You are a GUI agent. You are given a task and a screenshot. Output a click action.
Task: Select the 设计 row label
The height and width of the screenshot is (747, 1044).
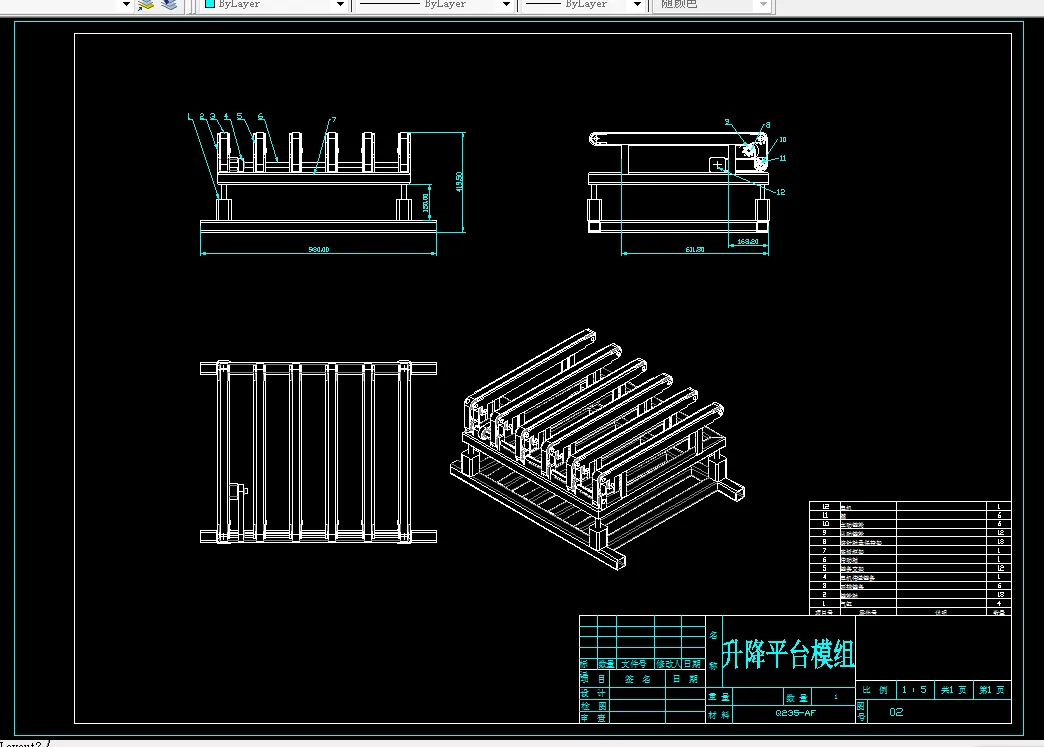593,693
